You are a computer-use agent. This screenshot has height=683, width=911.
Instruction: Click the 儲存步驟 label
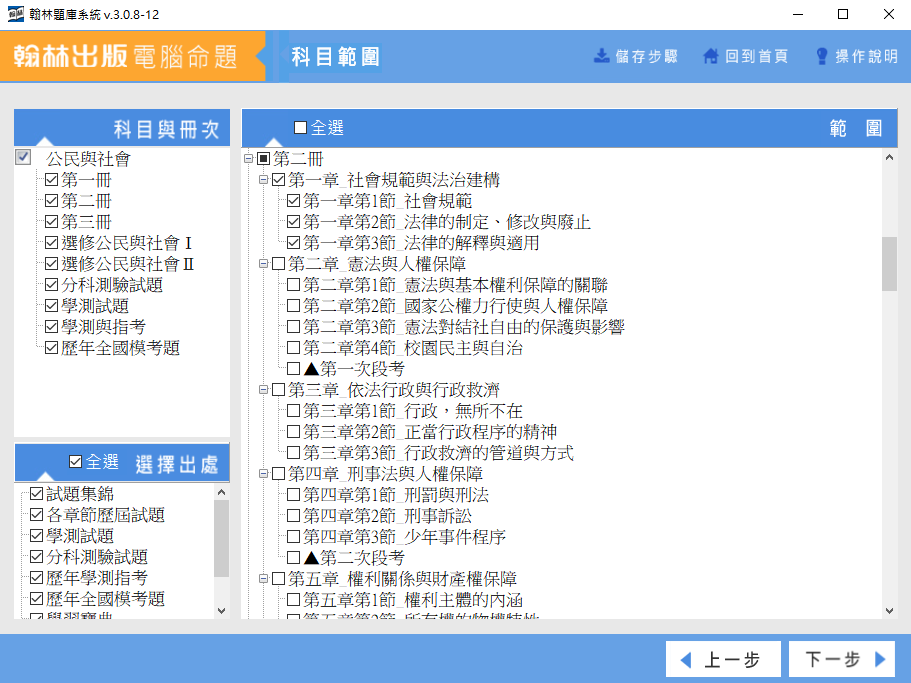(x=647, y=56)
